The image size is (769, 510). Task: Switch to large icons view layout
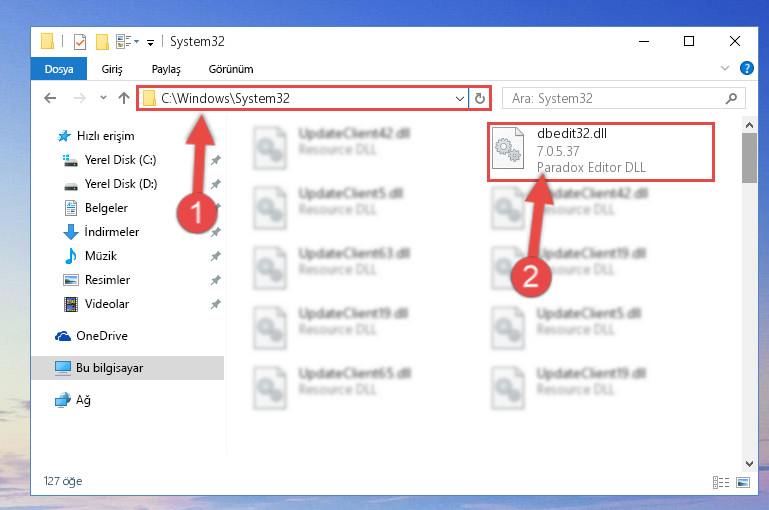point(743,482)
